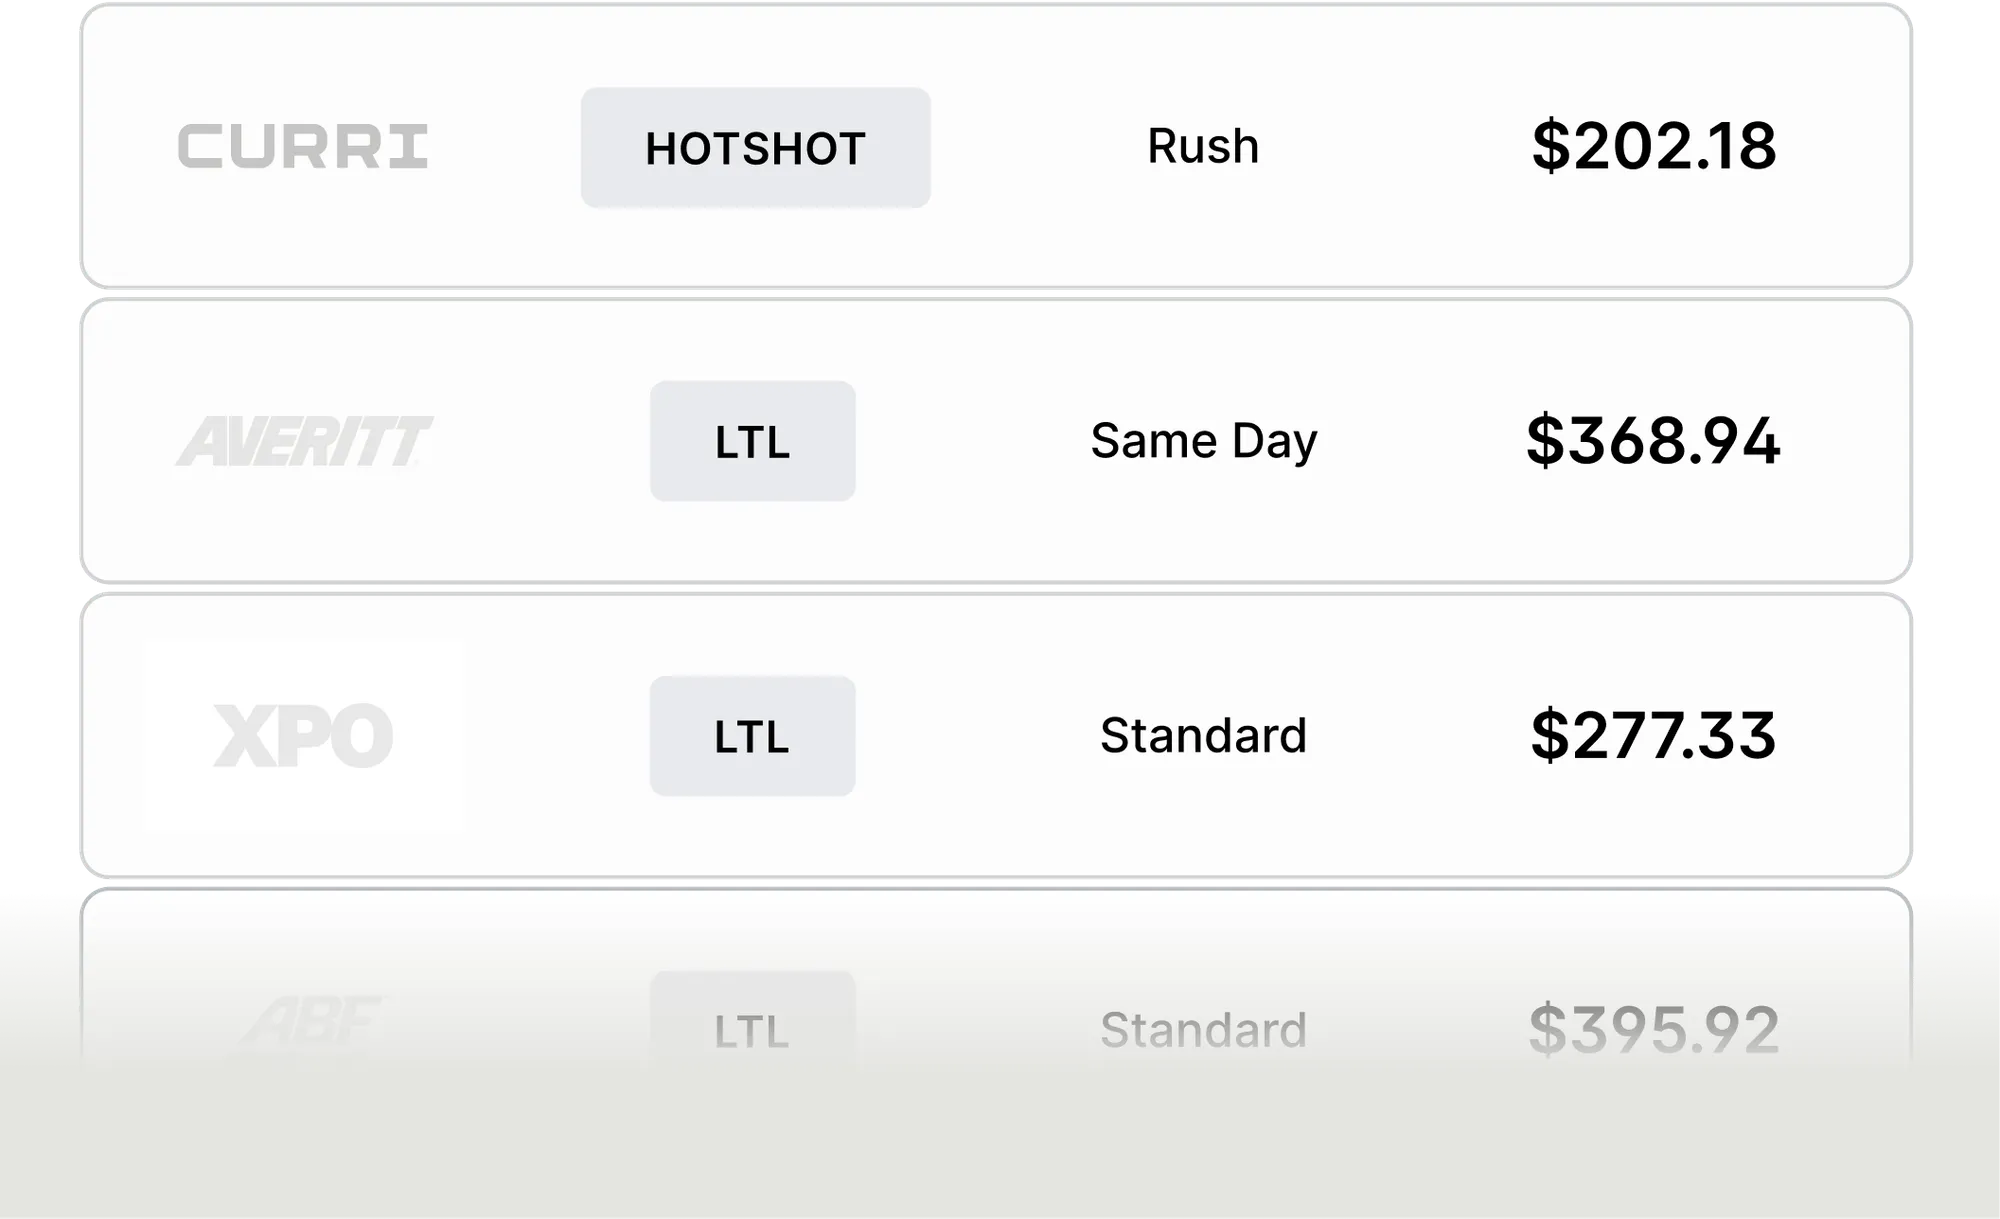Choose the $368.94 Averitt quote price
Viewport: 2000px width, 1219px height.
[1653, 440]
